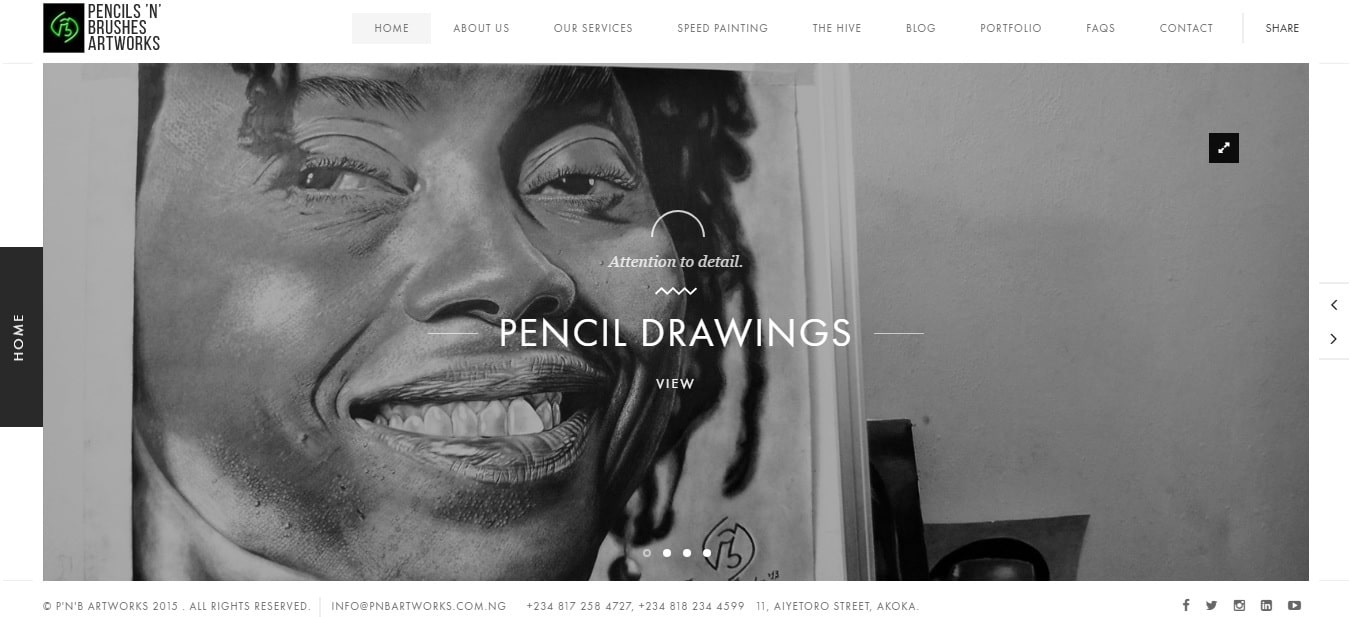This screenshot has height=617, width=1351.
Task: Open fullscreen with the expand arrows icon
Action: point(1224,148)
